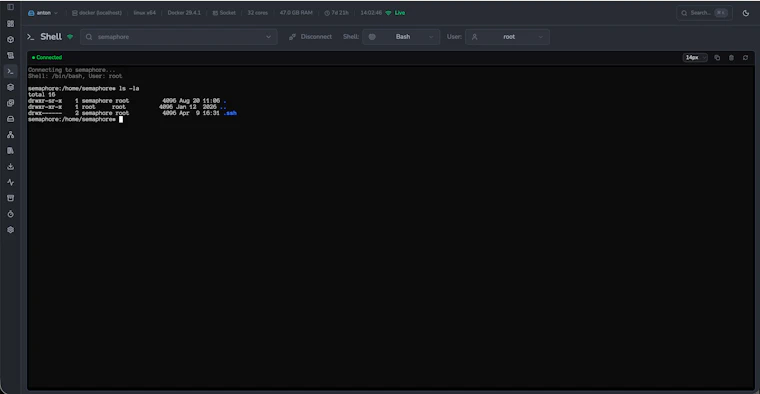This screenshot has width=760, height=394.
Task: Open the stacks layered icon in sidebar
Action: point(10,87)
